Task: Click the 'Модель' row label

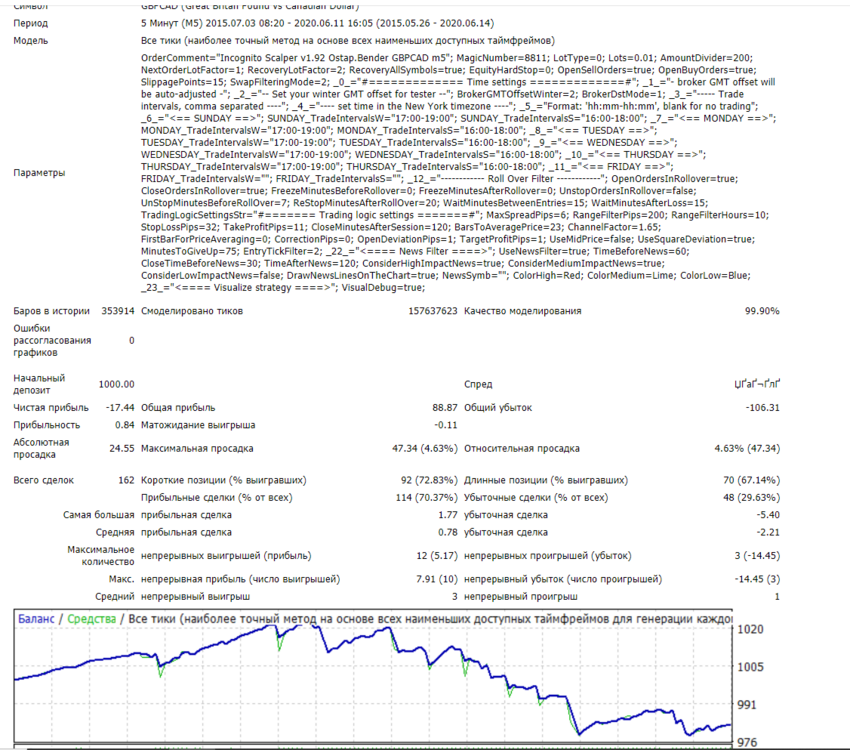Action: [30, 41]
